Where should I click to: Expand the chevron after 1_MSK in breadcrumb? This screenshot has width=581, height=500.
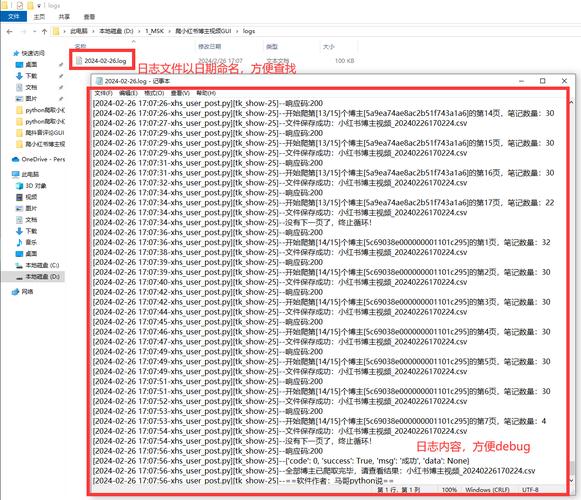point(169,31)
